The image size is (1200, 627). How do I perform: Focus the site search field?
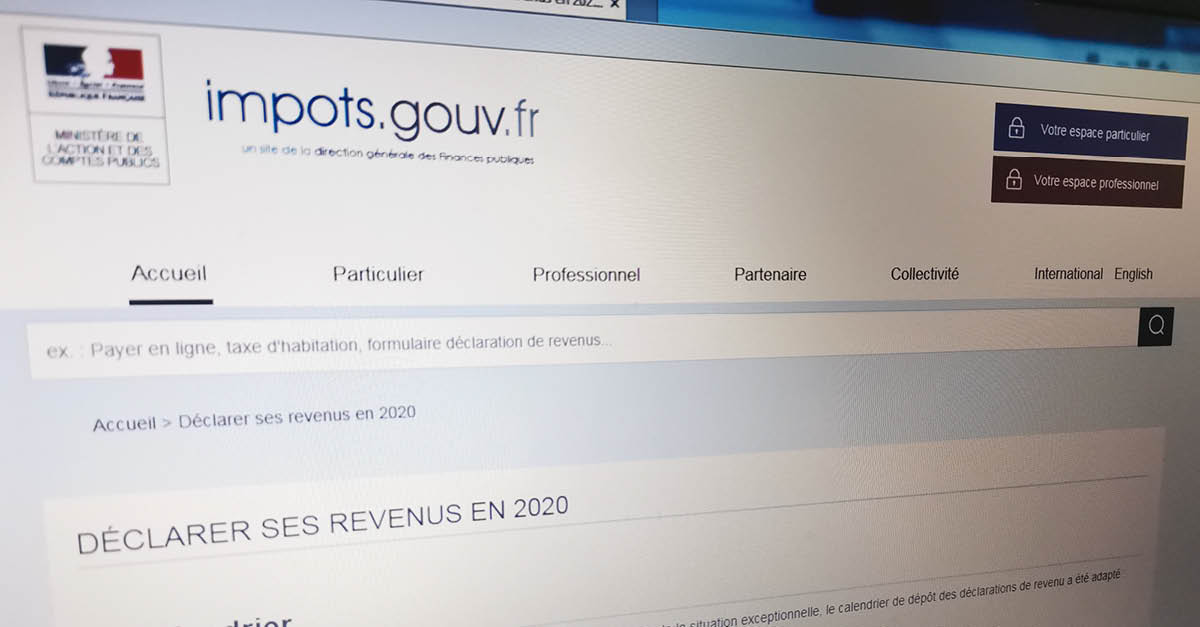tap(583, 343)
